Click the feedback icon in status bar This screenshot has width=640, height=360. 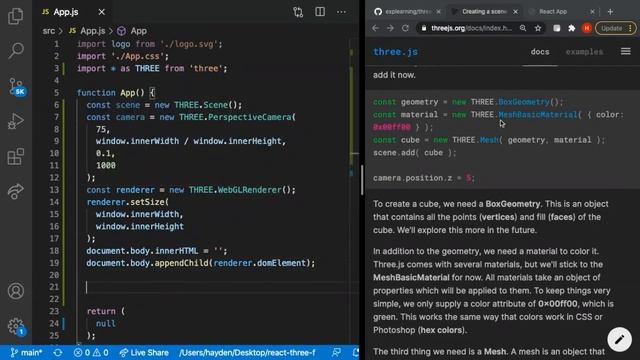pyautogui.click(x=336, y=352)
